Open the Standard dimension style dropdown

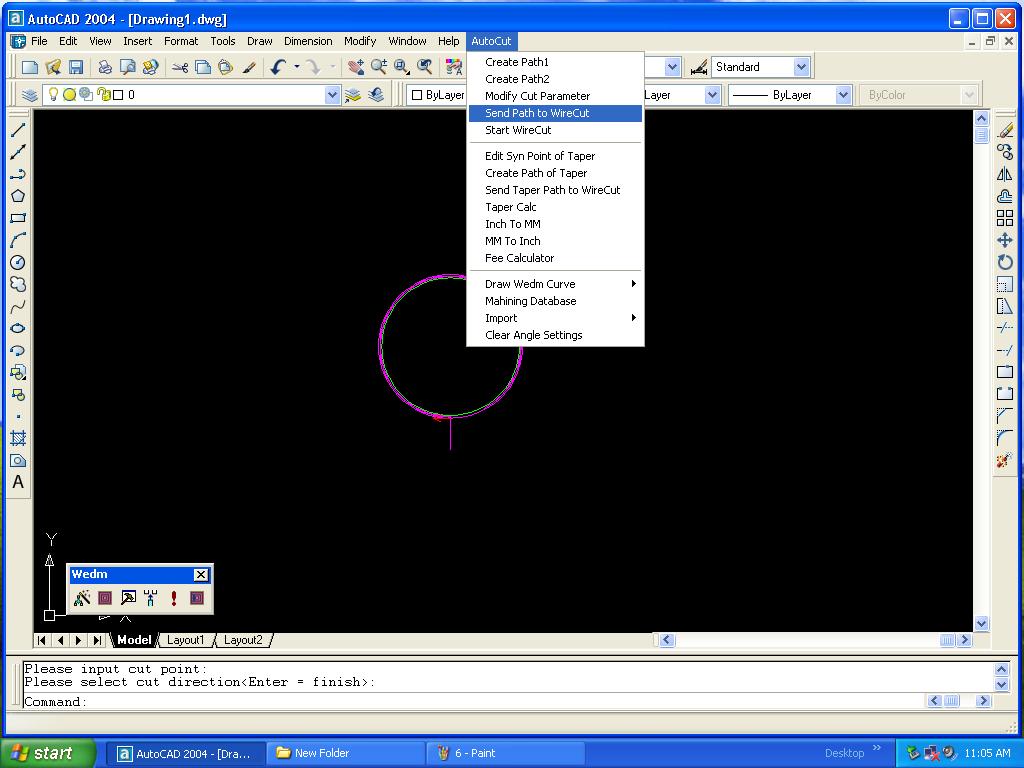coord(801,67)
